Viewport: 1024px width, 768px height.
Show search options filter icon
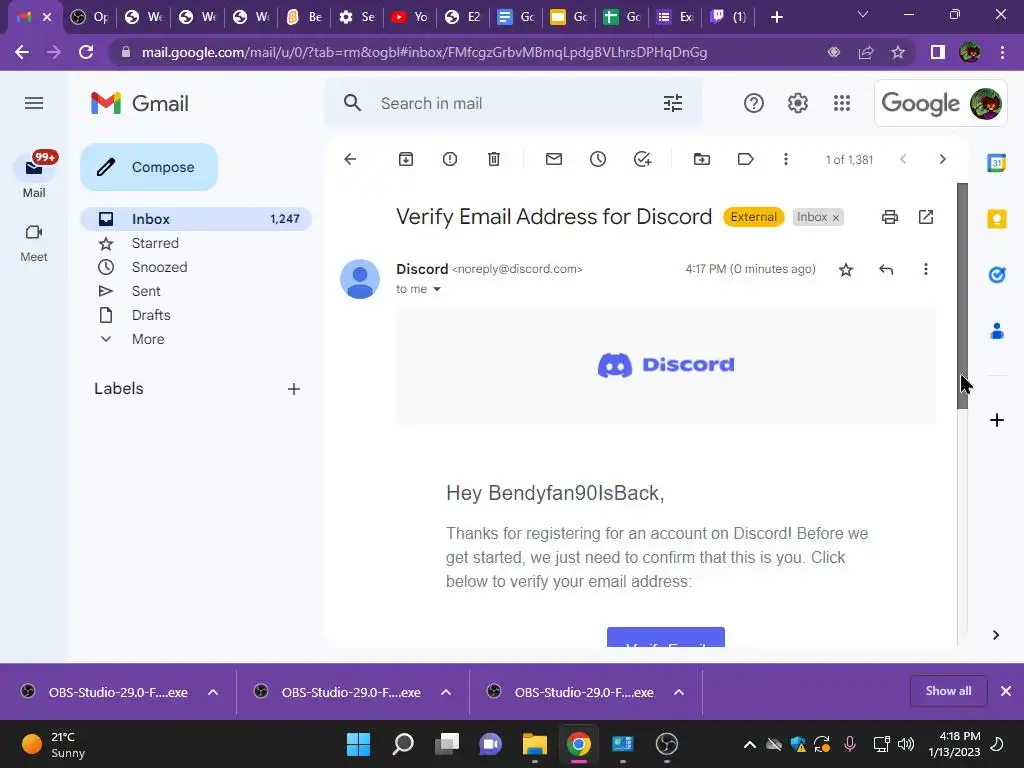coord(673,103)
